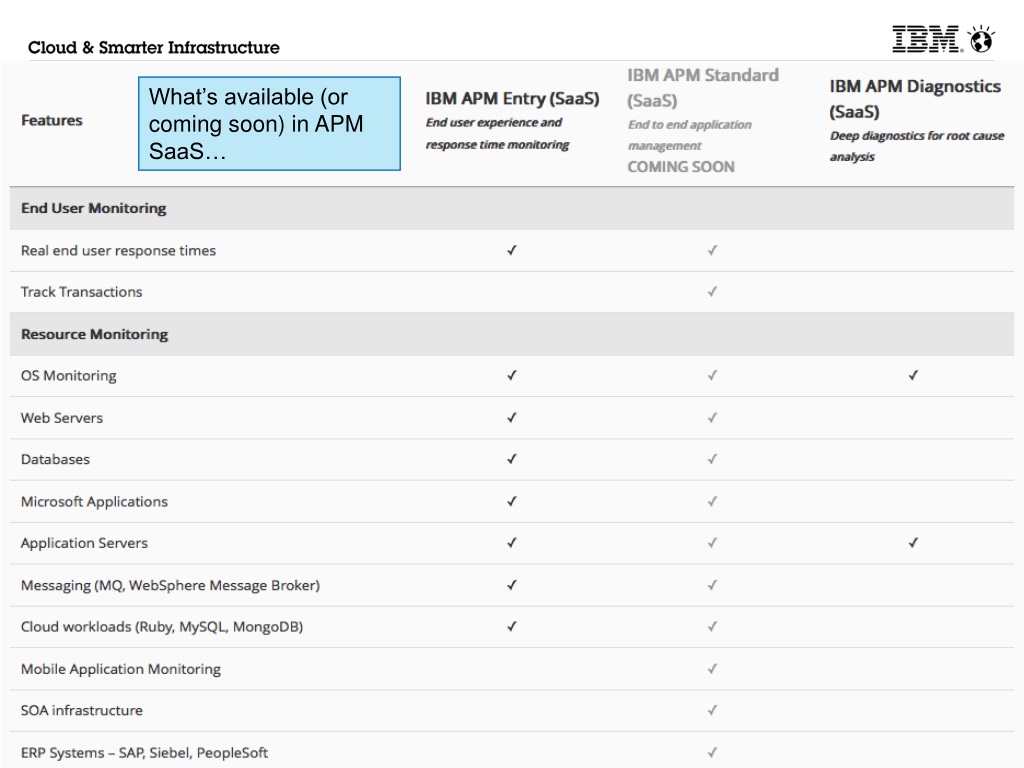This screenshot has height=768, width=1024.
Task: Click Standard checkmark for Microsoft Applications
Action: tap(712, 502)
